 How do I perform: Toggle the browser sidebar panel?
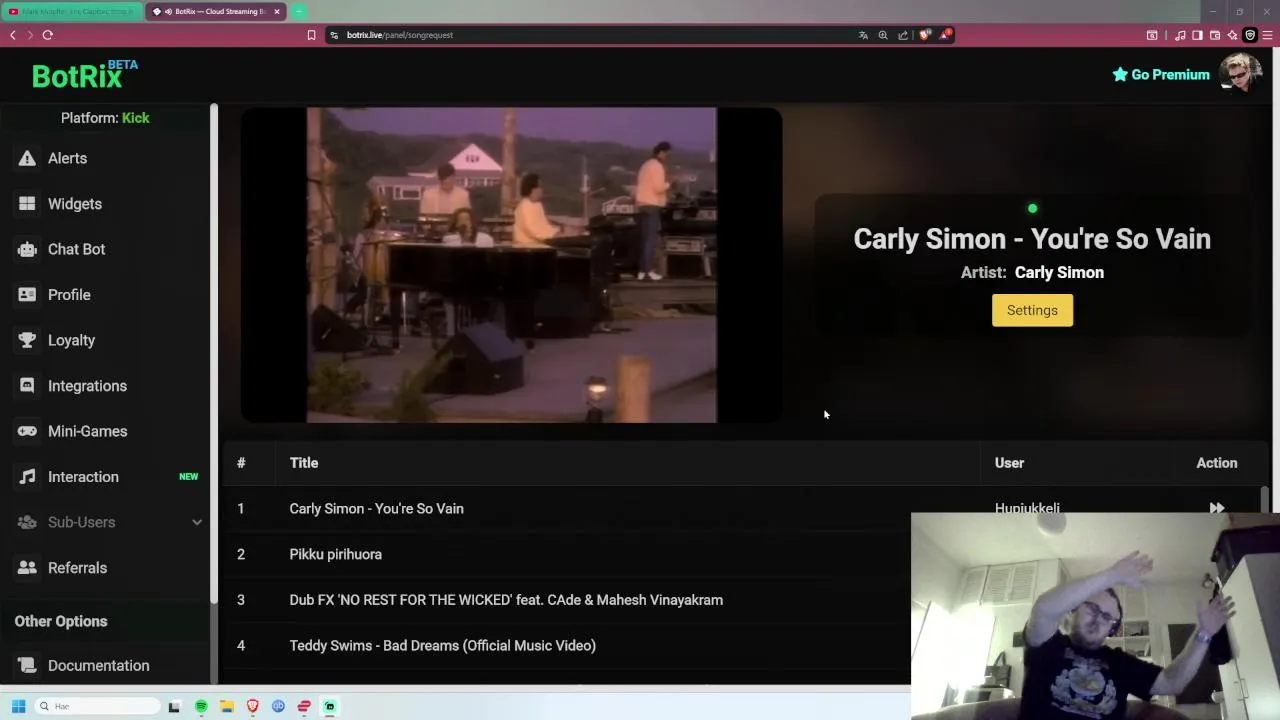click(1198, 35)
